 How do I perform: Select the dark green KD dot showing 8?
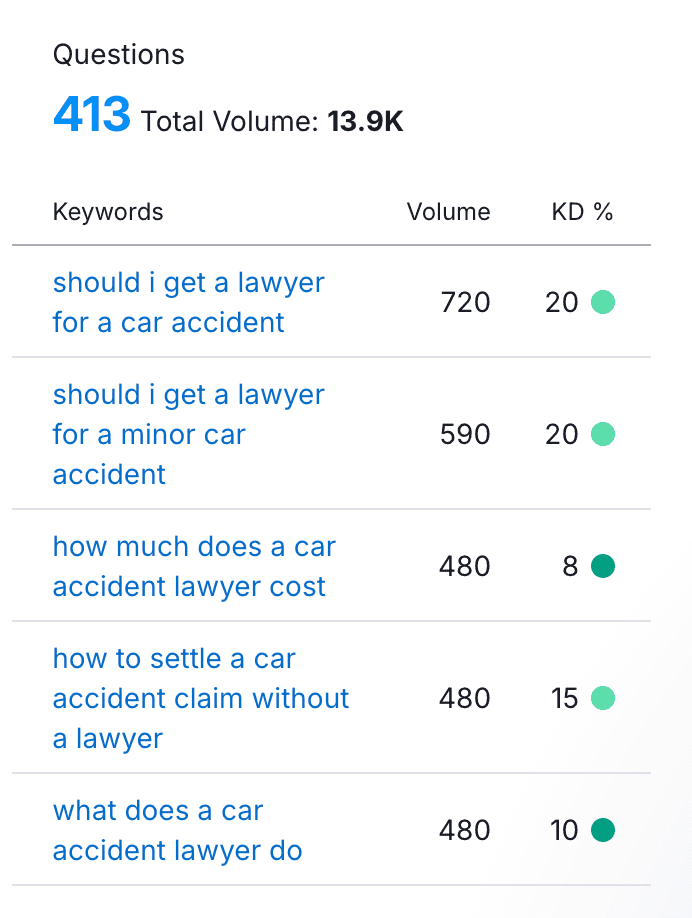click(x=603, y=566)
